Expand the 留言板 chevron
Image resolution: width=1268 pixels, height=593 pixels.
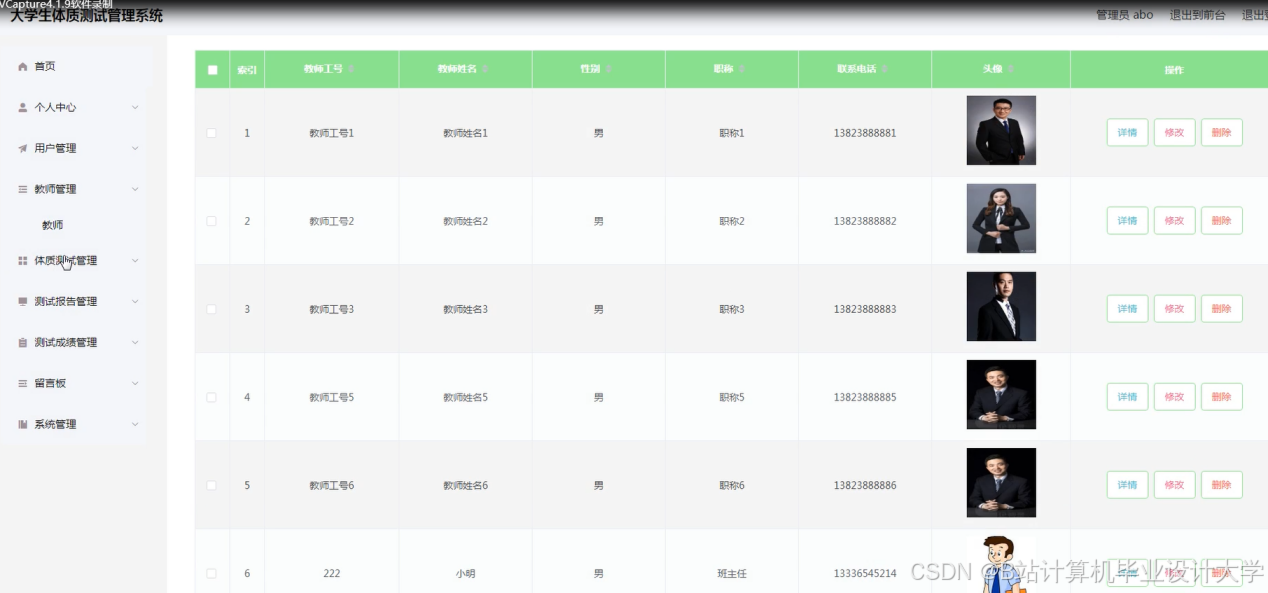click(x=135, y=383)
